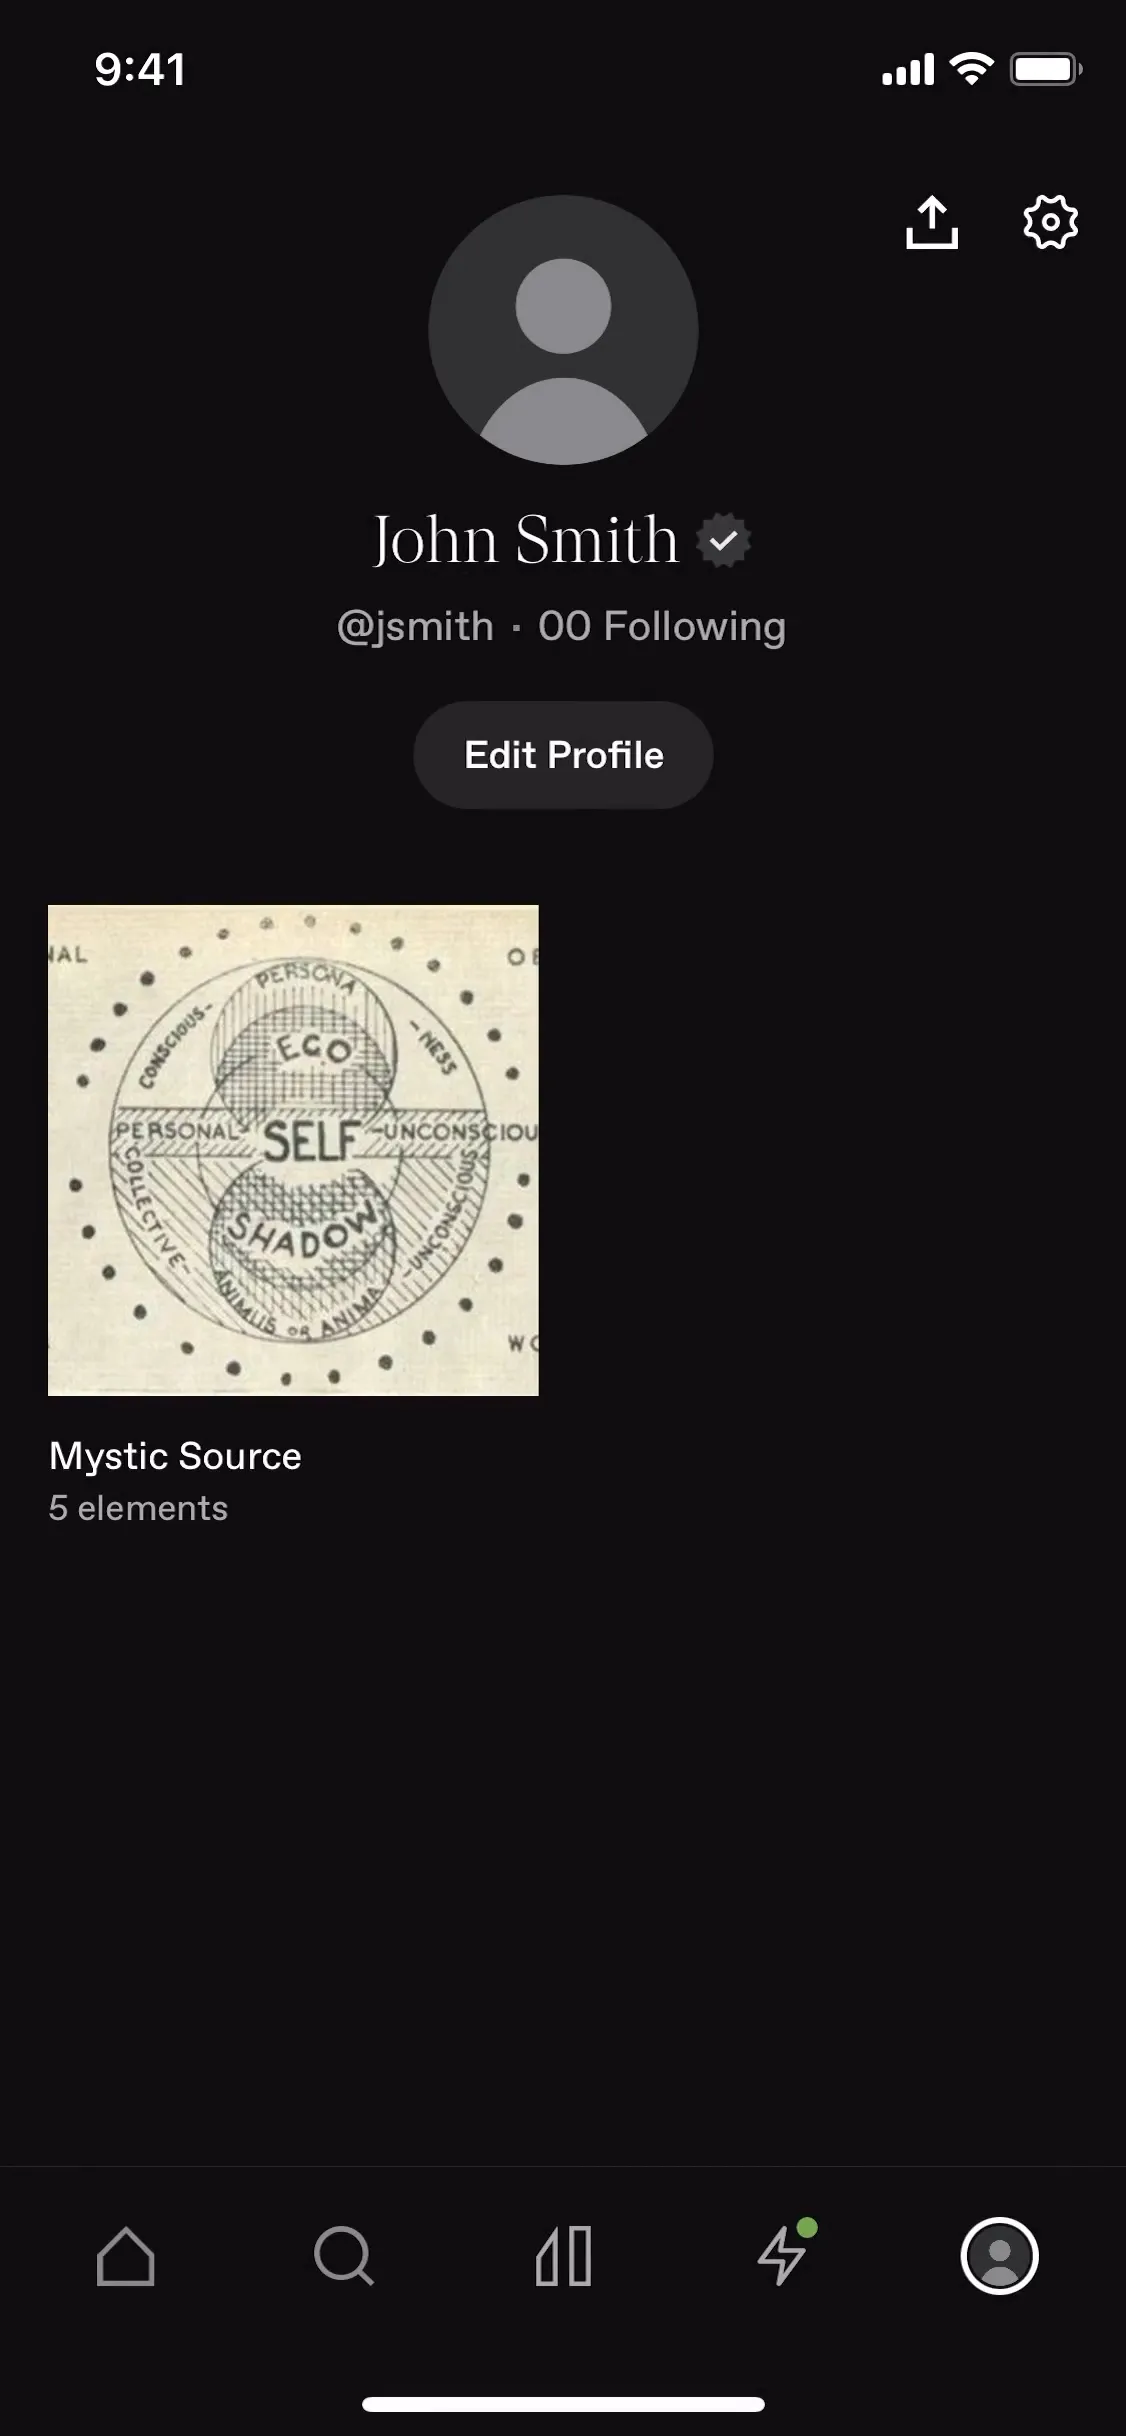
Task: Tap the default profile avatar picture
Action: 563,330
